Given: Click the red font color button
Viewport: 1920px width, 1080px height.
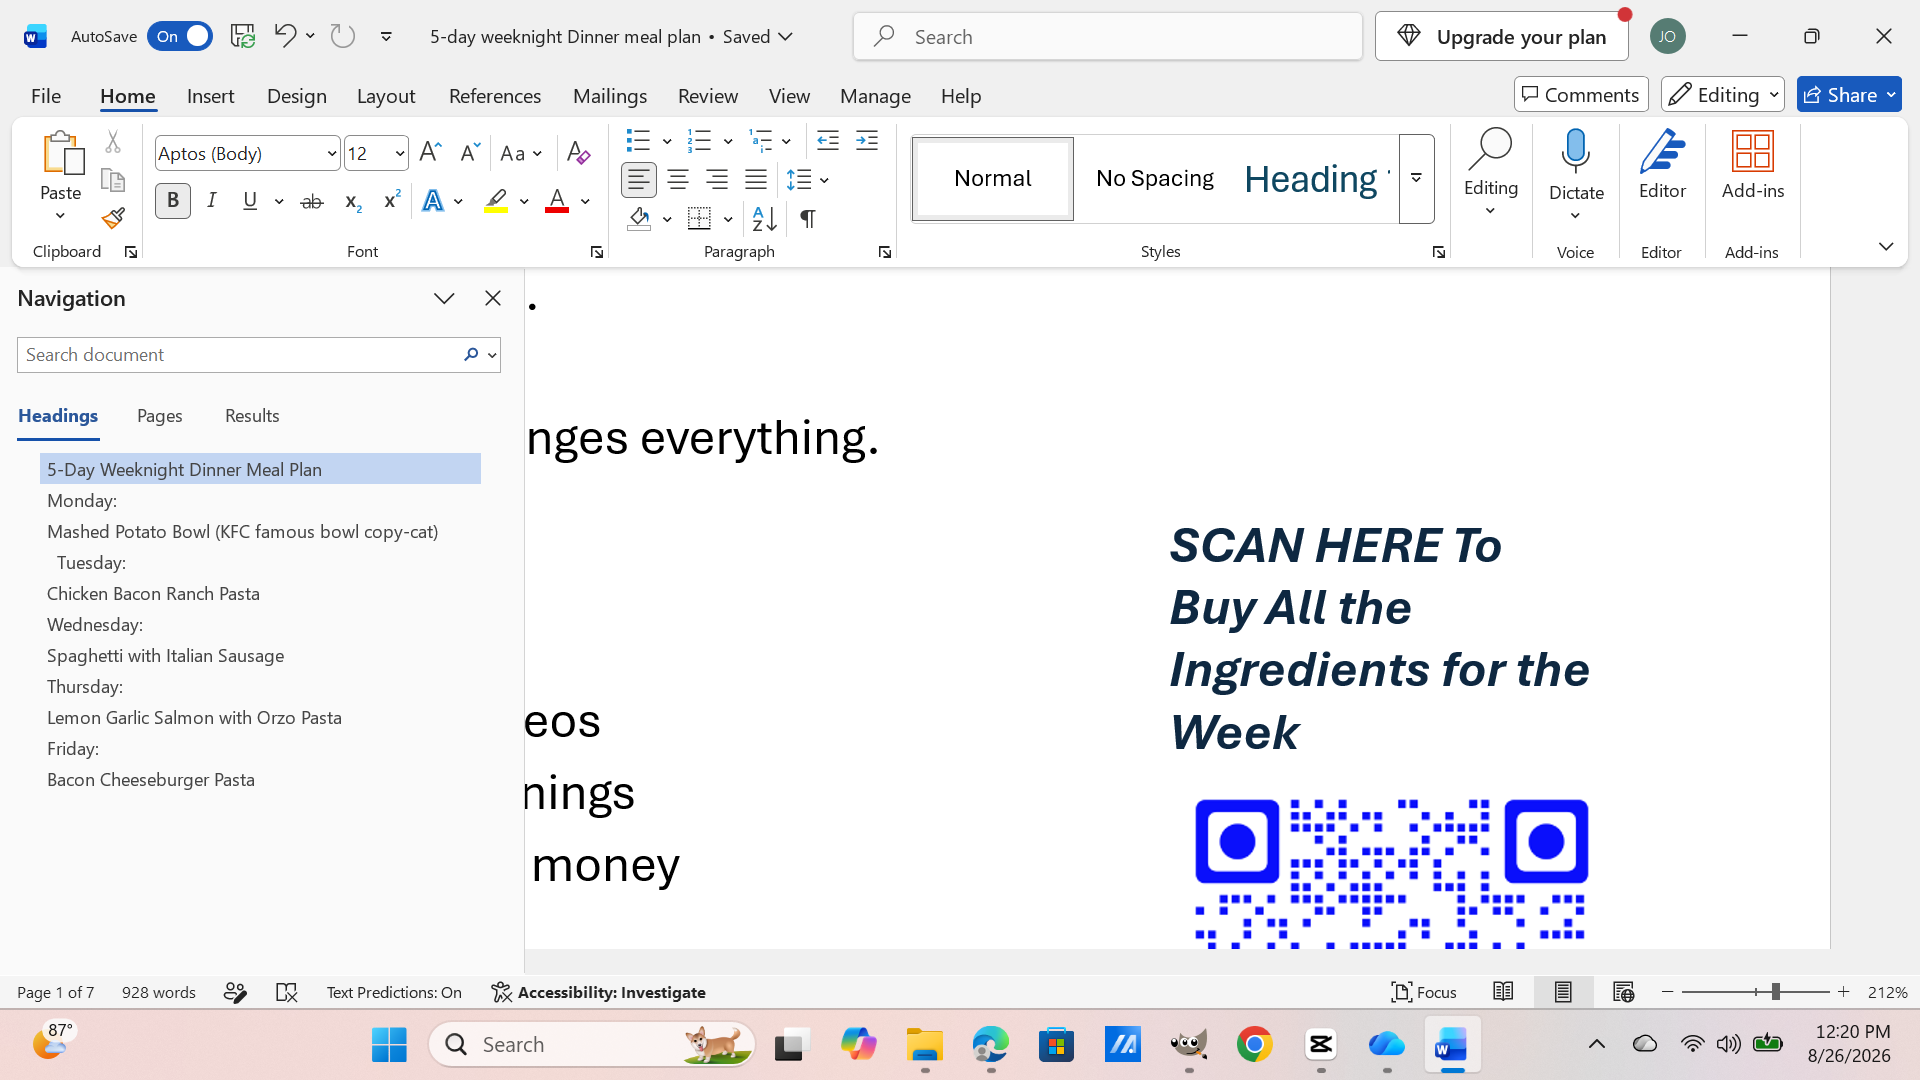Looking at the screenshot, I should (x=557, y=201).
